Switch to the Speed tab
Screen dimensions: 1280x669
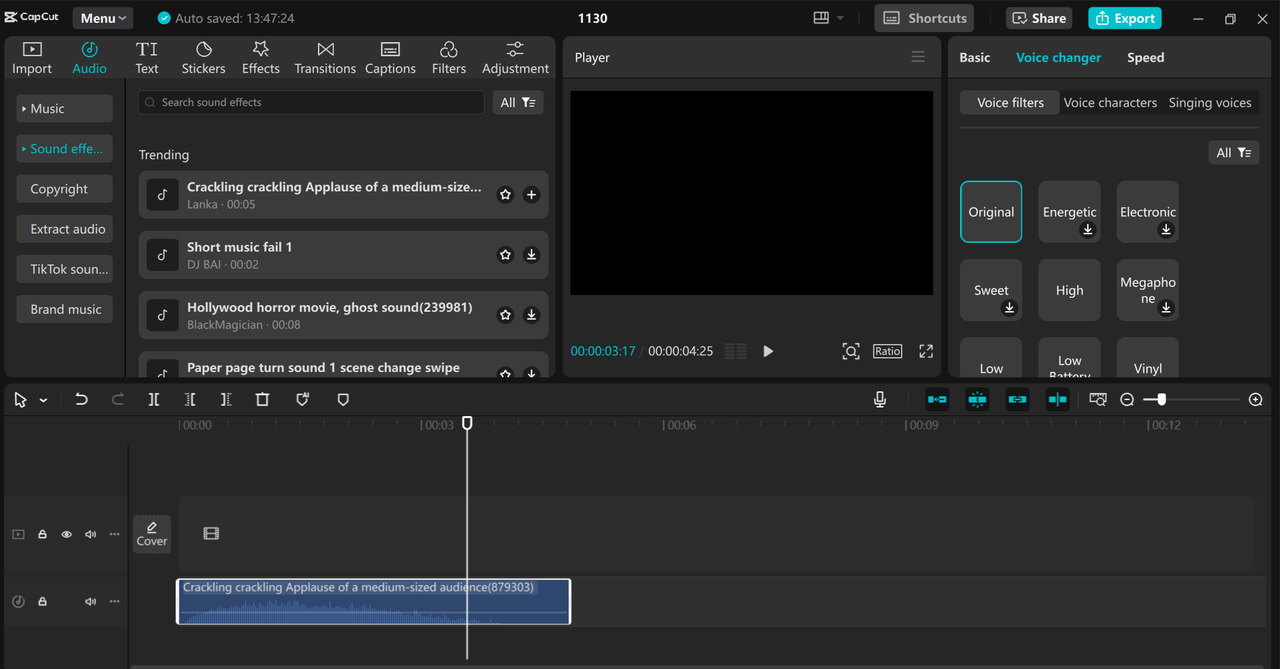1145,57
